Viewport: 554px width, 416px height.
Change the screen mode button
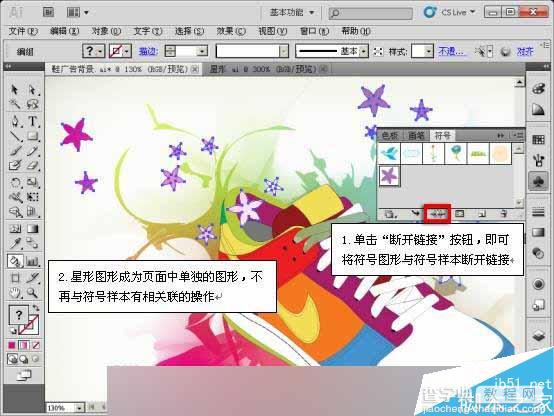(x=23, y=375)
